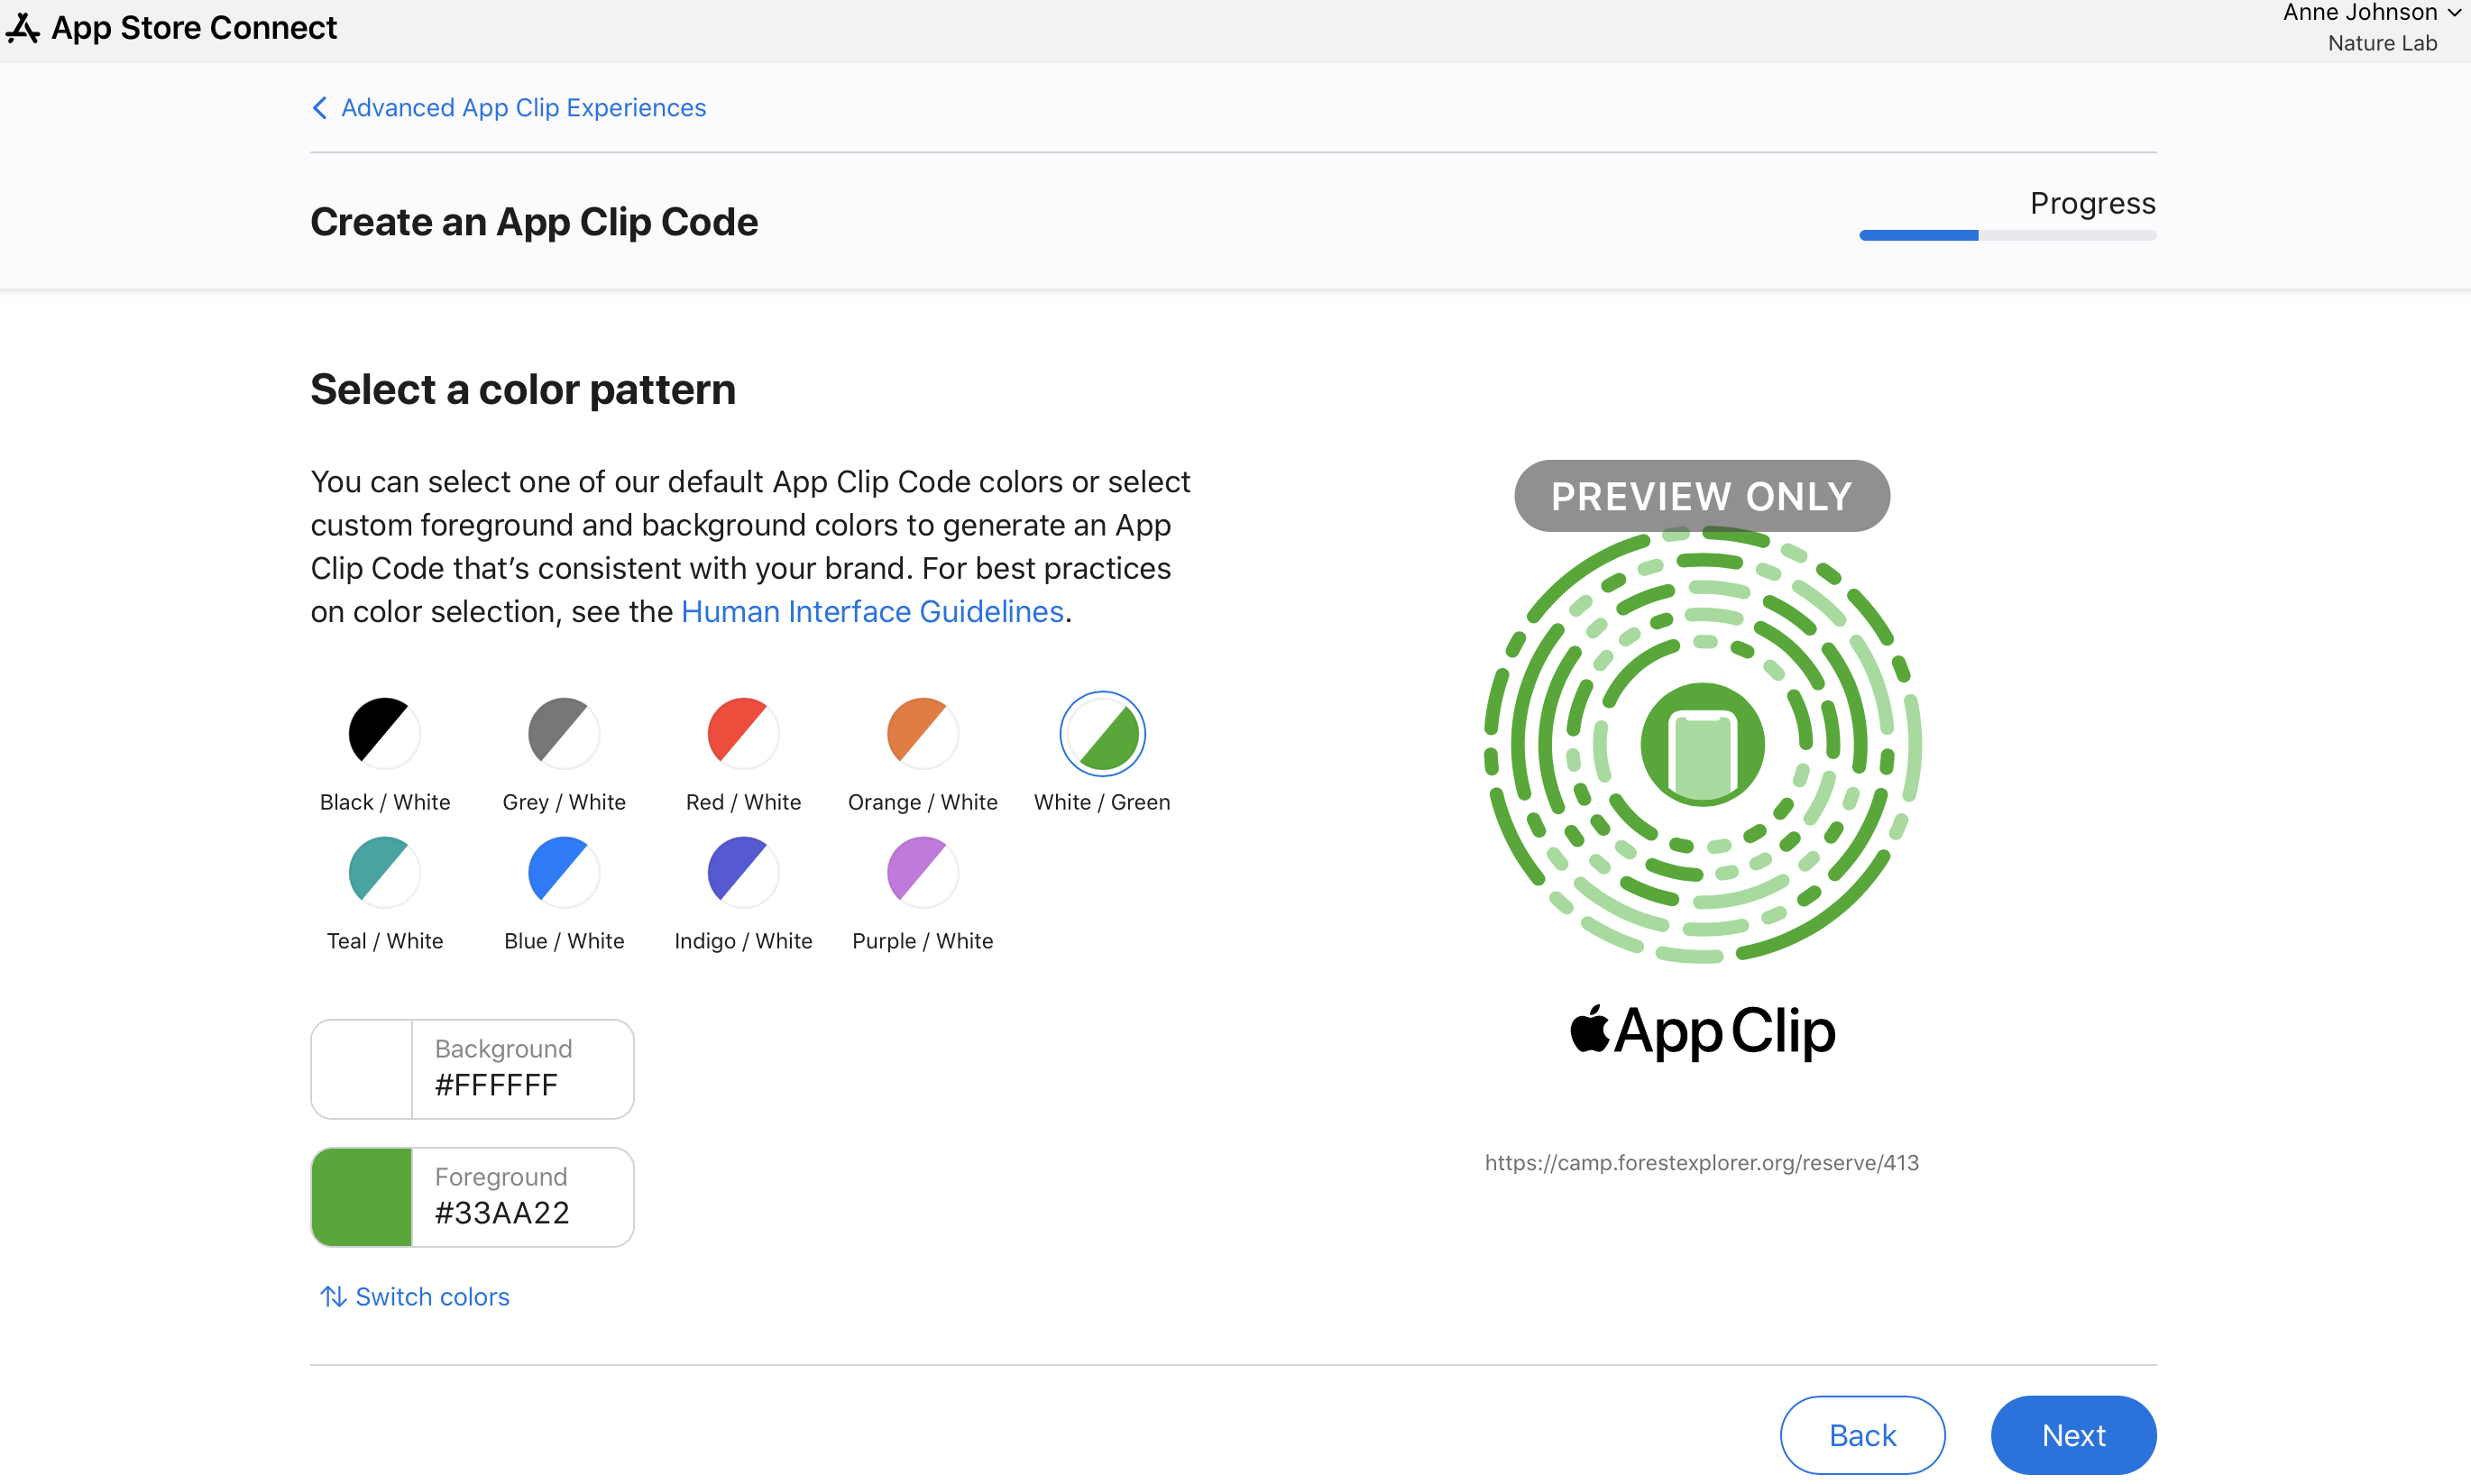
Task: Click the Next button to proceed
Action: coord(2074,1434)
